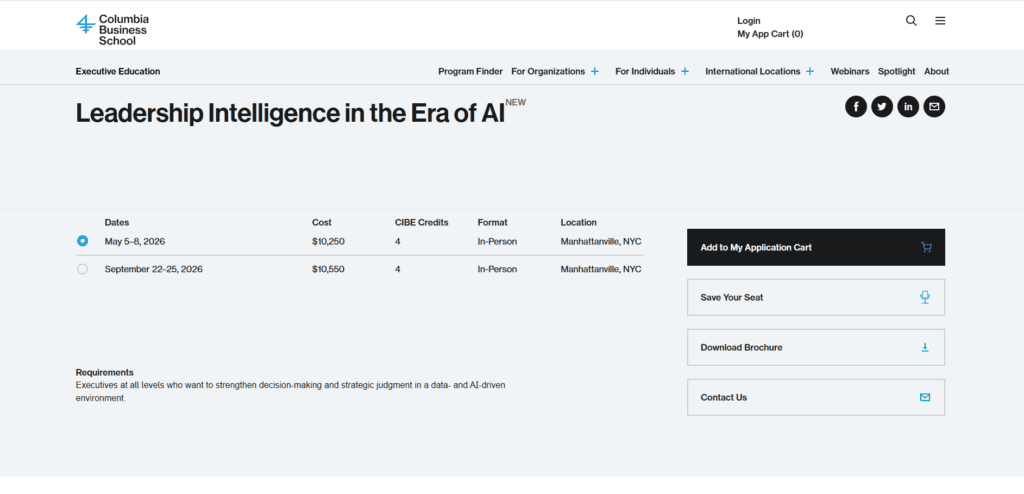The image size is (1024, 494).
Task: Click the page title Leadership Intelligence in the Era of AI
Action: 291,113
